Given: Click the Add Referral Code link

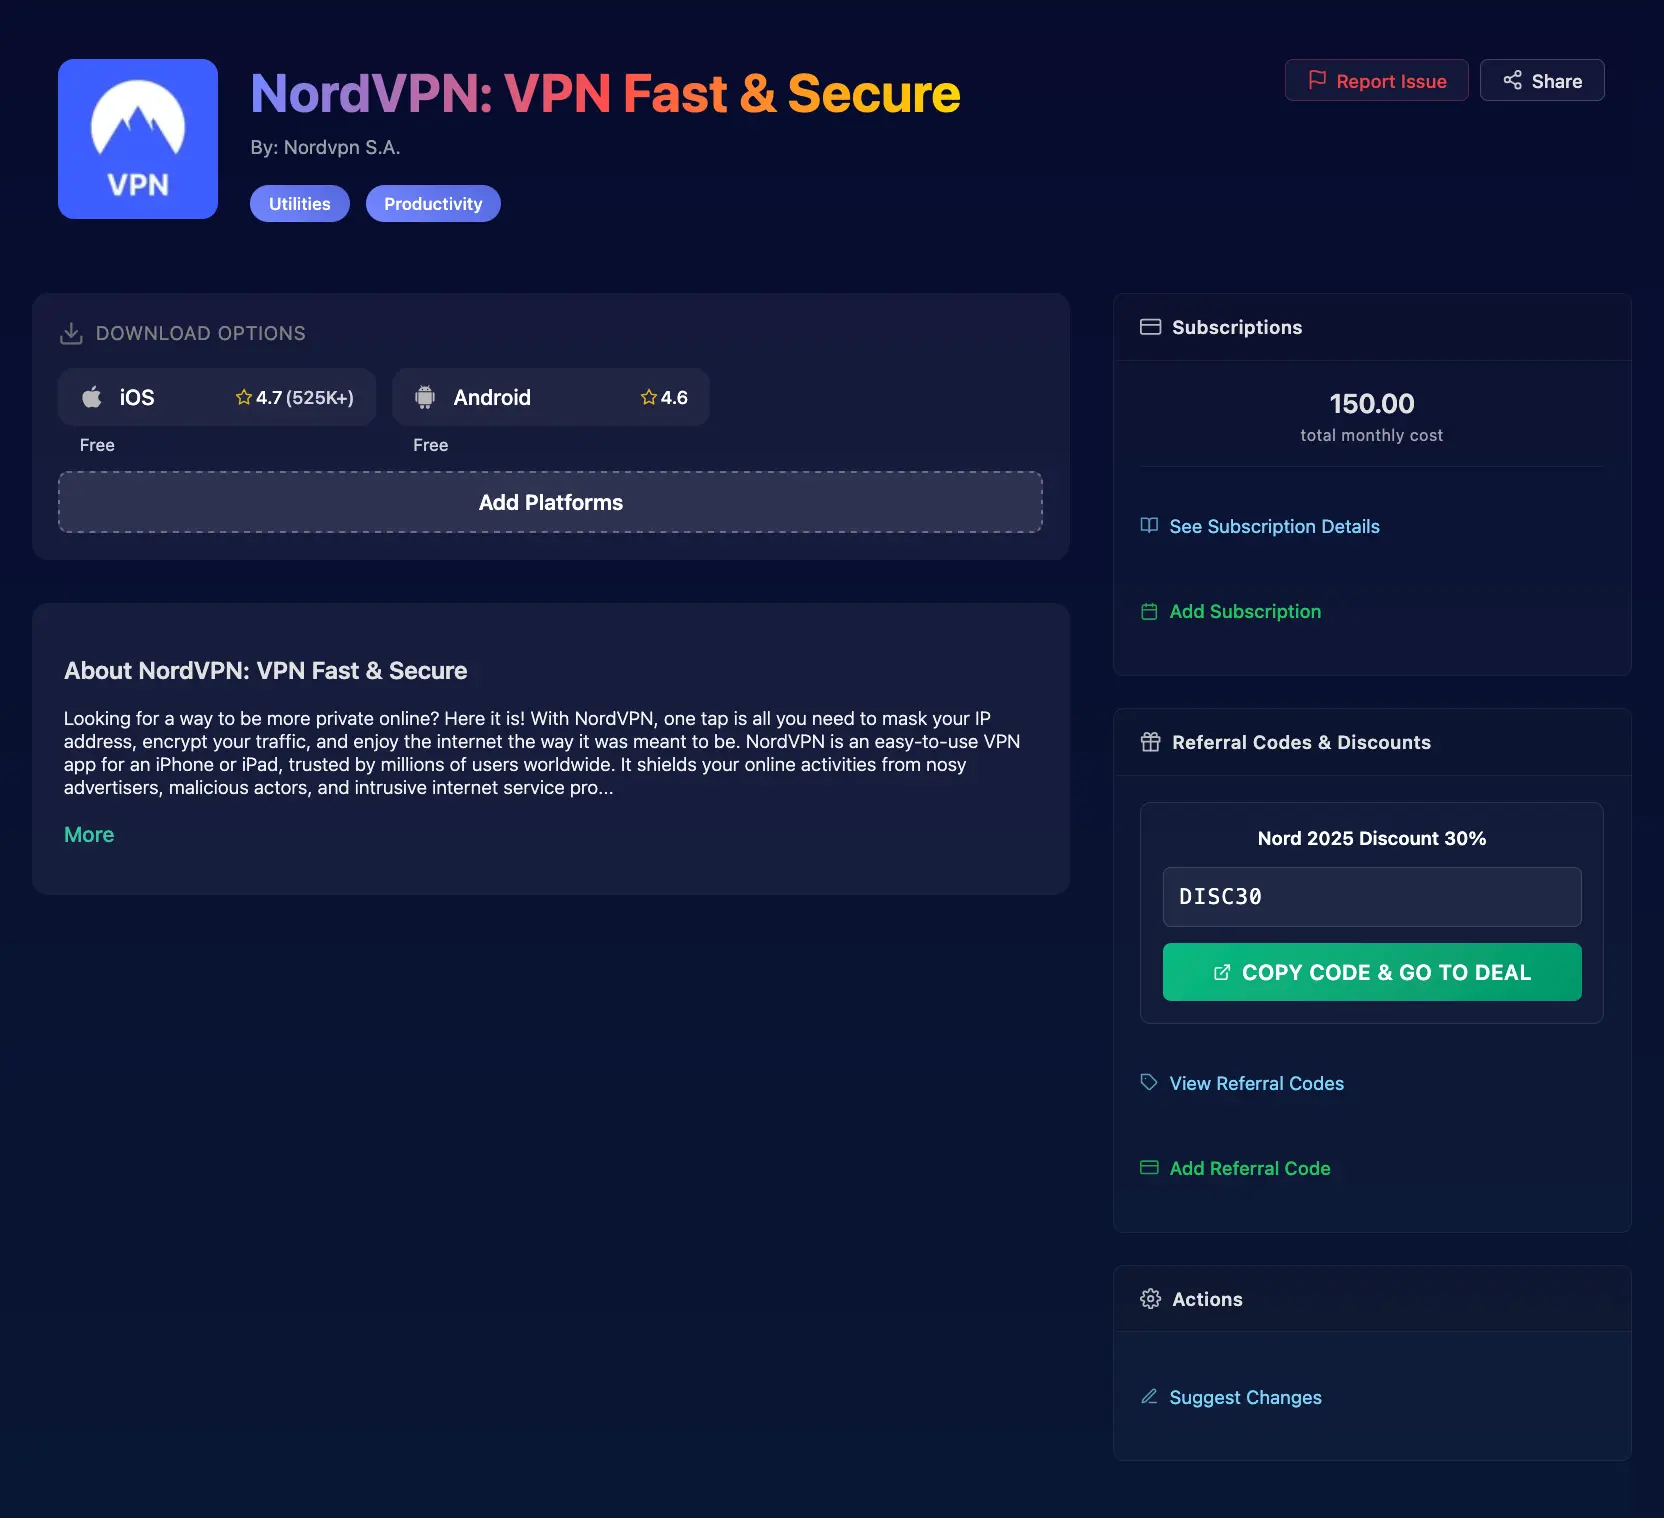Looking at the screenshot, I should tap(1249, 1169).
